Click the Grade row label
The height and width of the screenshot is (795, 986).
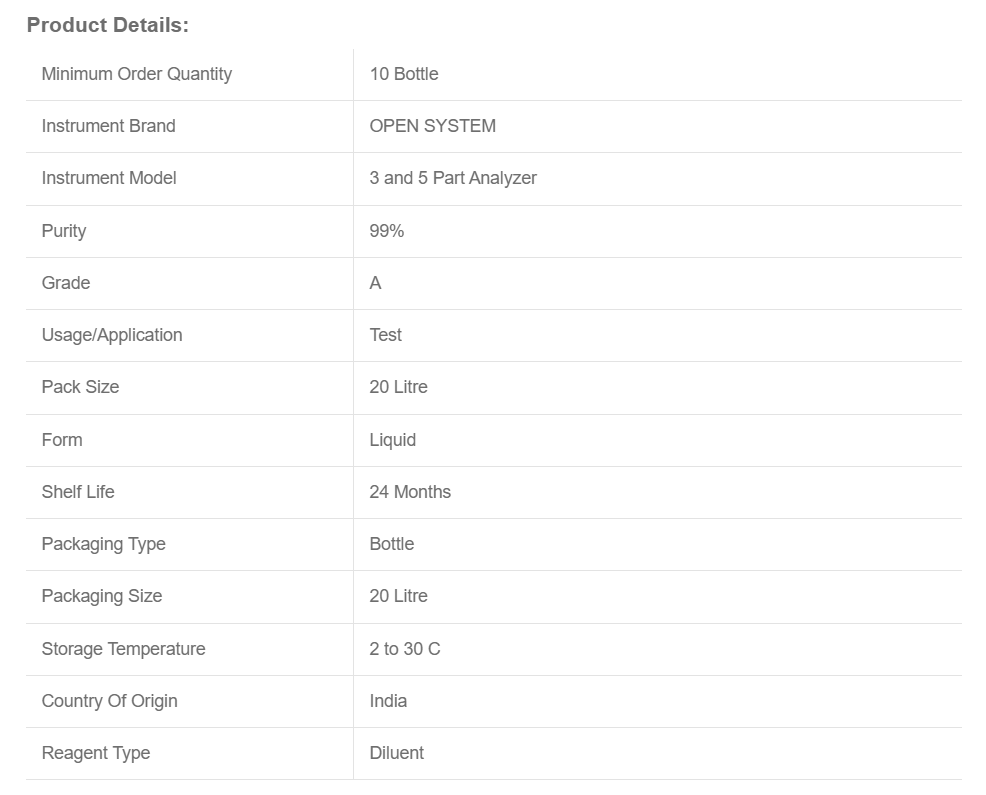click(66, 283)
